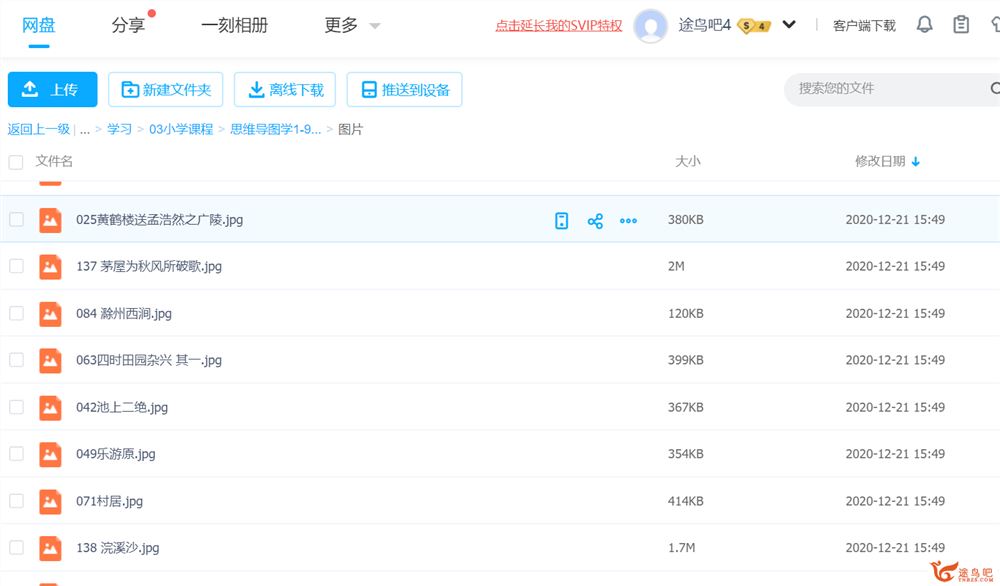Screen dimensions: 1000x586
Task: Toggle the select-all checkbox beside 文件名
Action: 16,162
